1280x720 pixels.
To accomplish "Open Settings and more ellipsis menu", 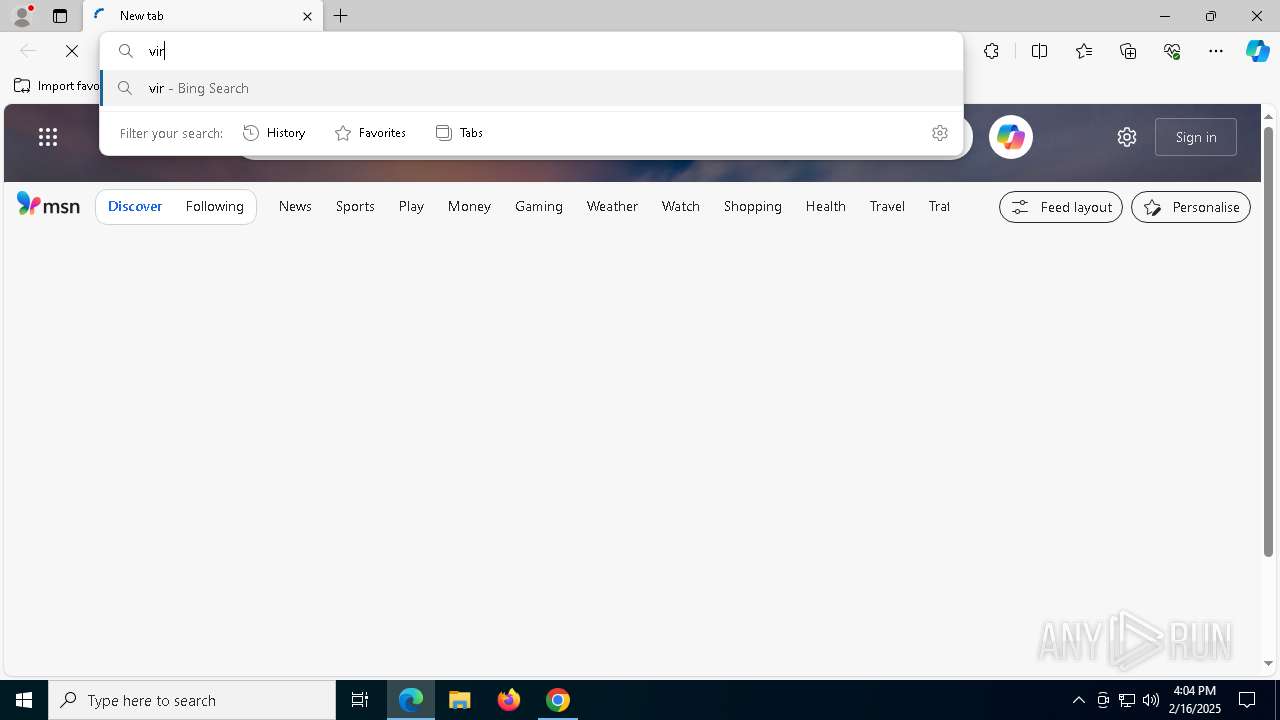I will (x=1216, y=51).
